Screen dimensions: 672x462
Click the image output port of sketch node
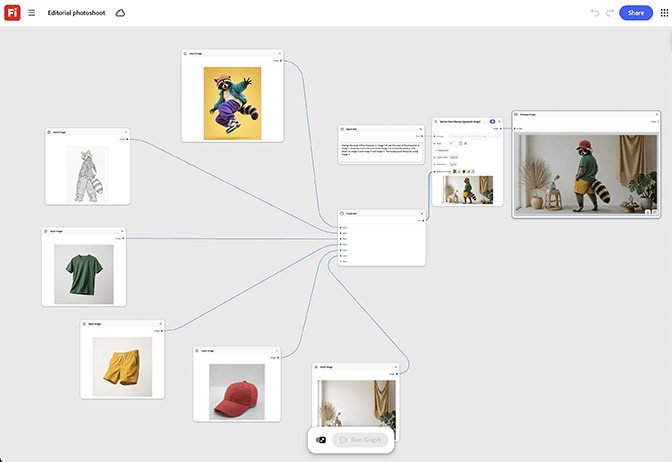(127, 139)
